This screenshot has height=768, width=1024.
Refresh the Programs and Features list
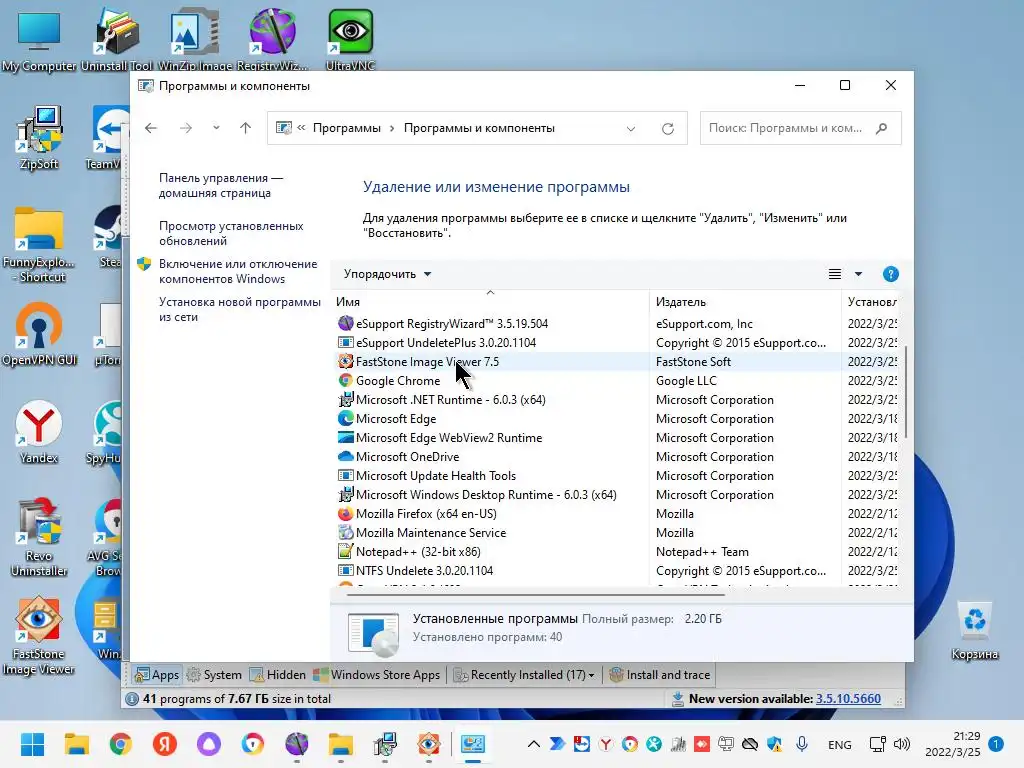667,129
